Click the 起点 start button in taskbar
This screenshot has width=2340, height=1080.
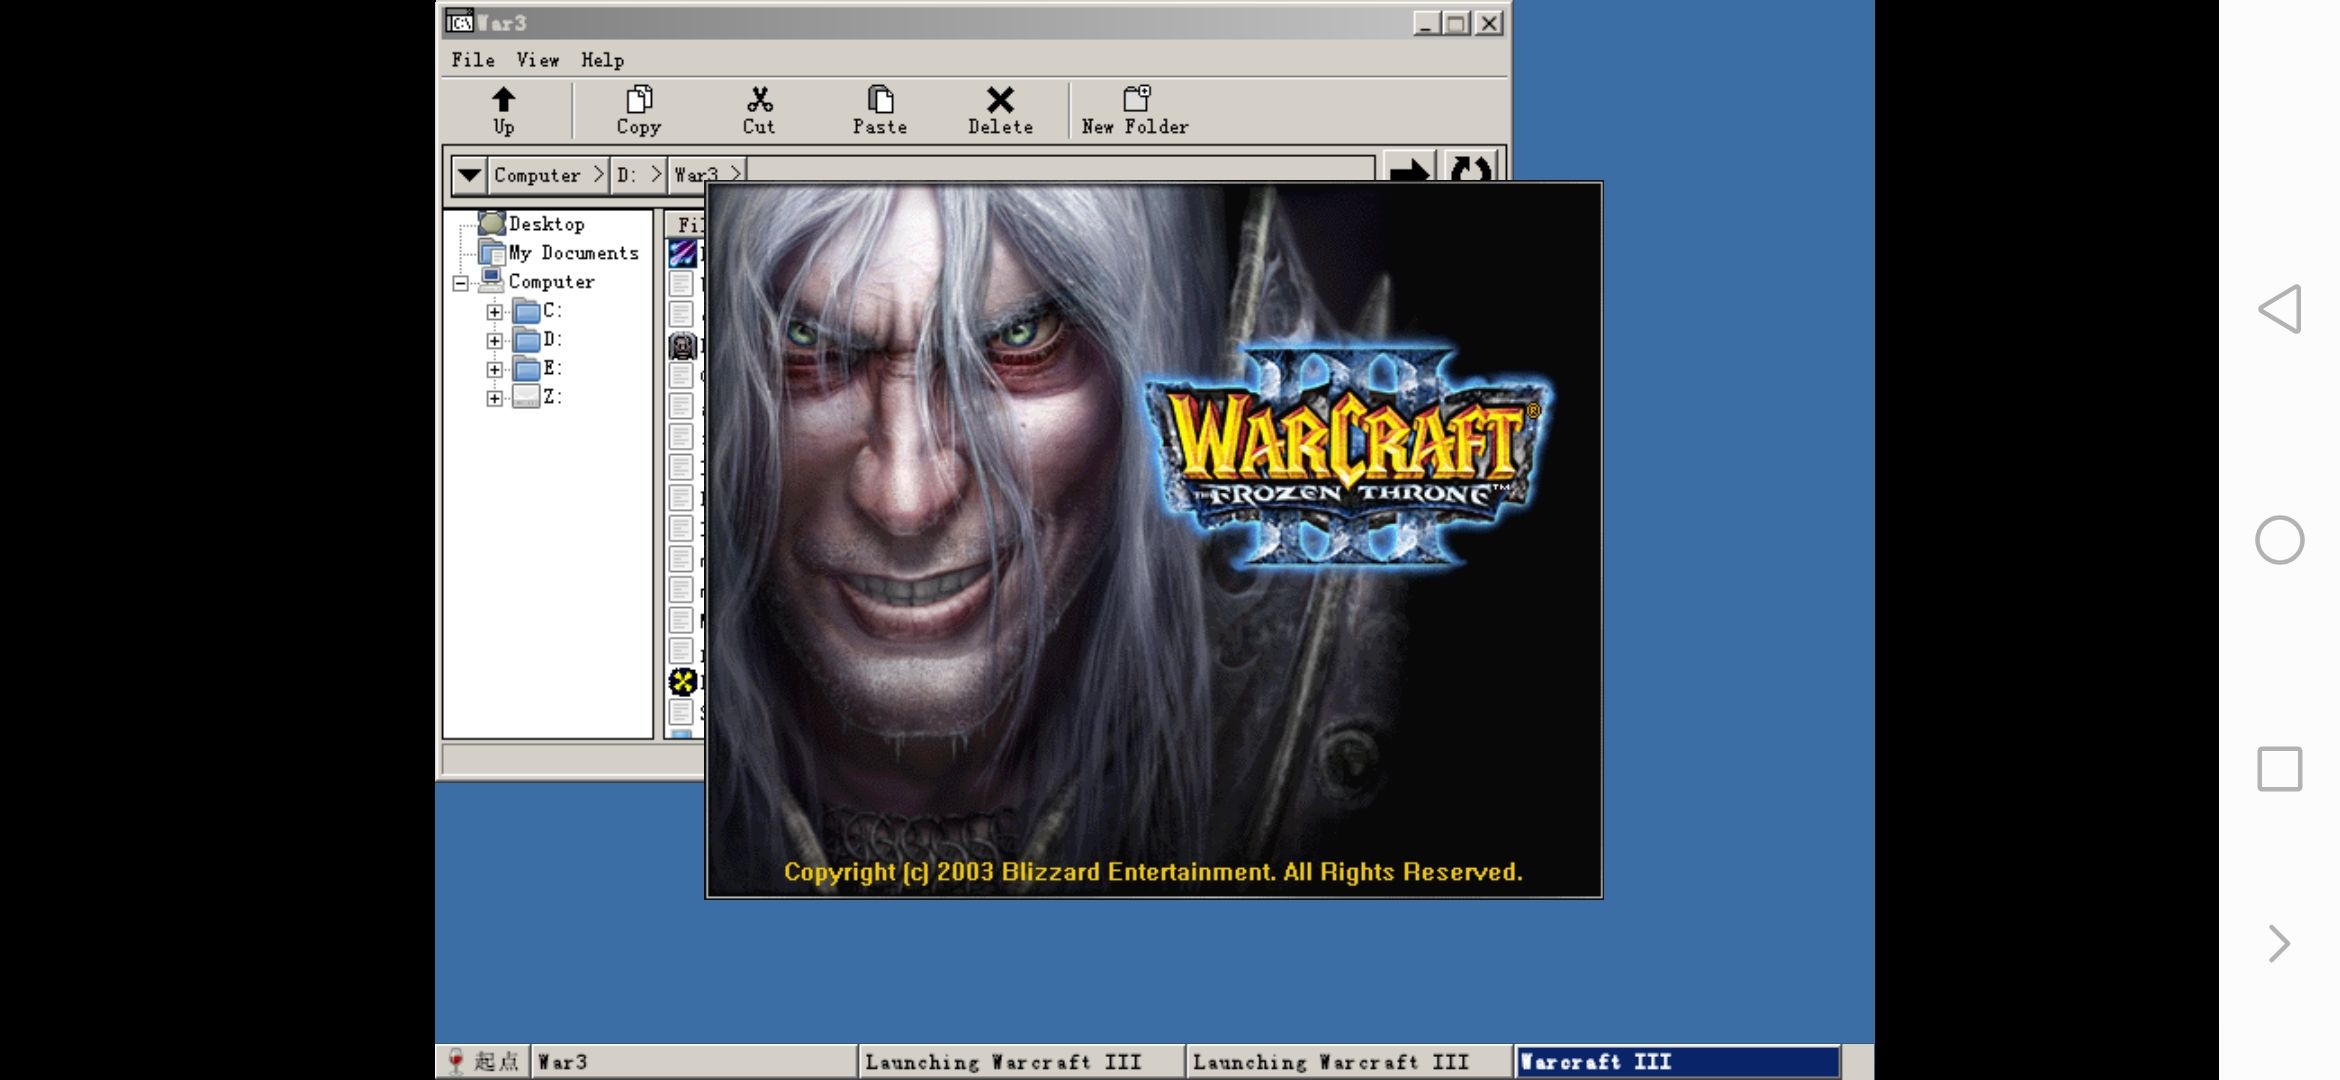click(483, 1061)
